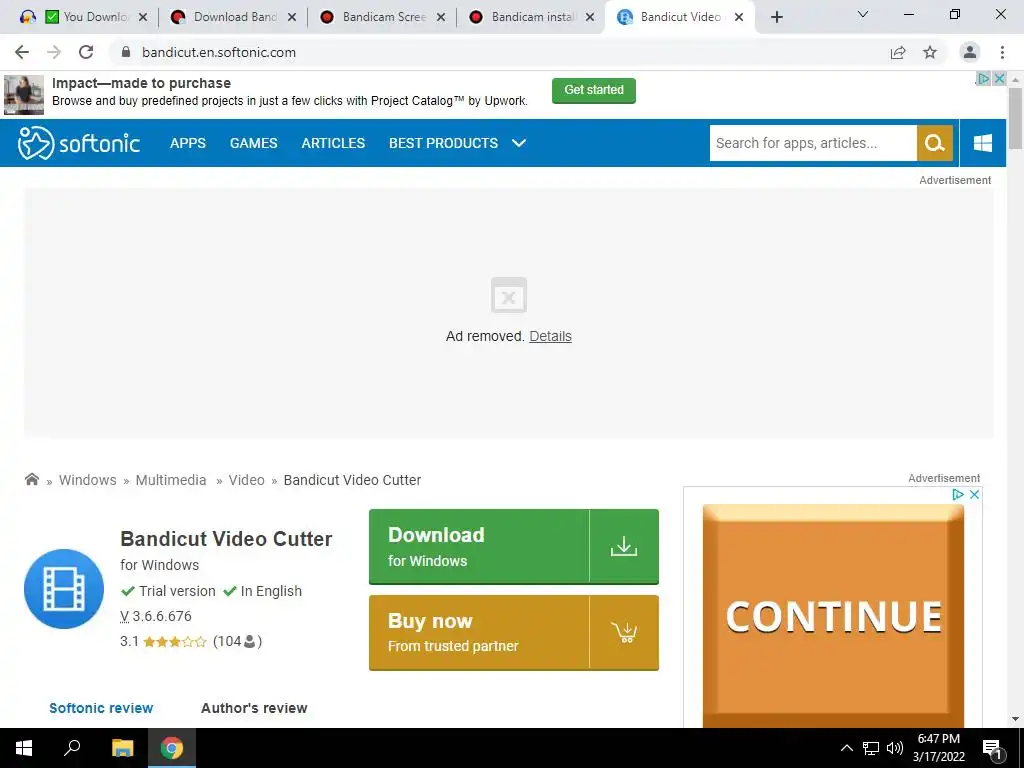Click Video breadcrumb link
Viewport: 1024px width, 768px height.
(x=246, y=480)
